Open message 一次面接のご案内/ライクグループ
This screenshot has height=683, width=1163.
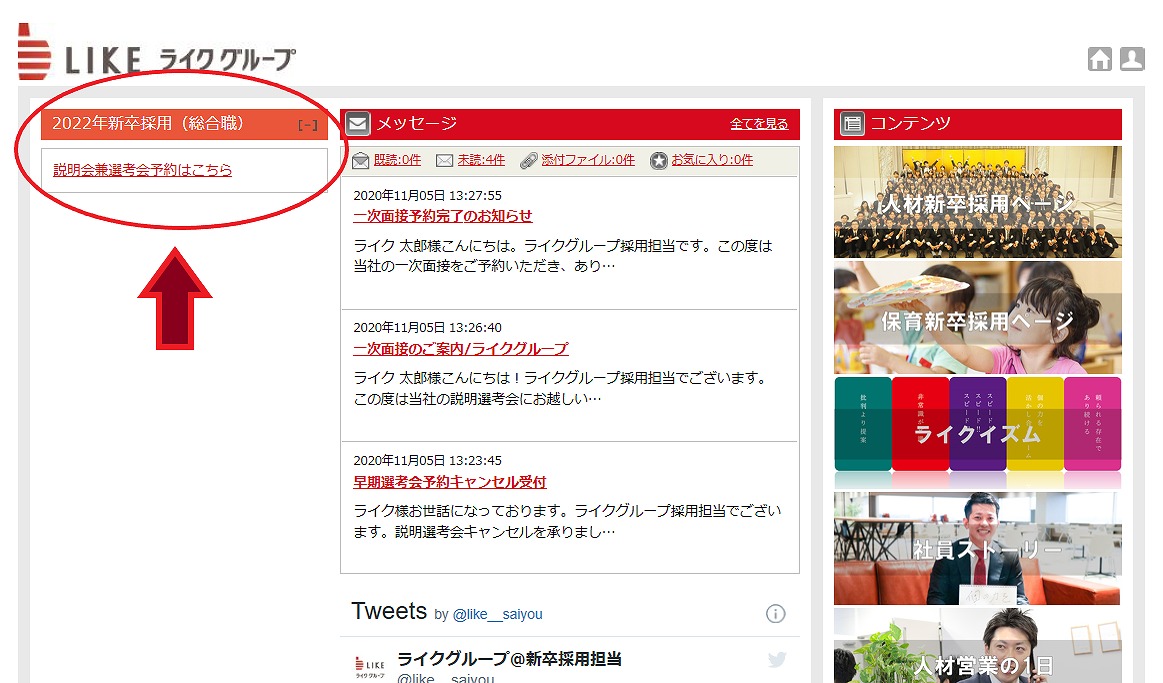click(x=461, y=349)
